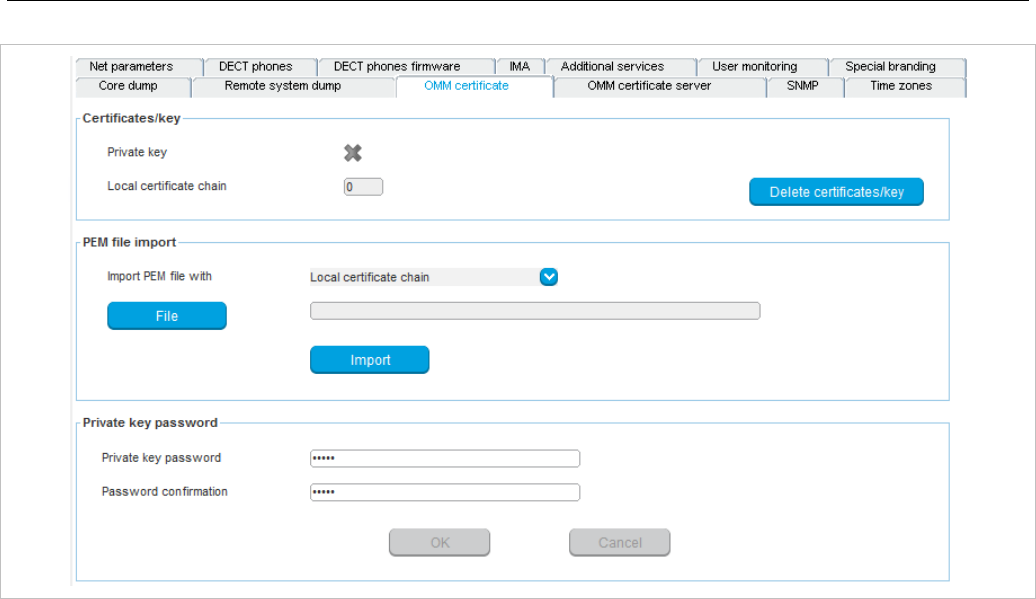Screen dimensions: 1036x599
Task: Open the Net parameters tab
Action: pyautogui.click(x=139, y=67)
